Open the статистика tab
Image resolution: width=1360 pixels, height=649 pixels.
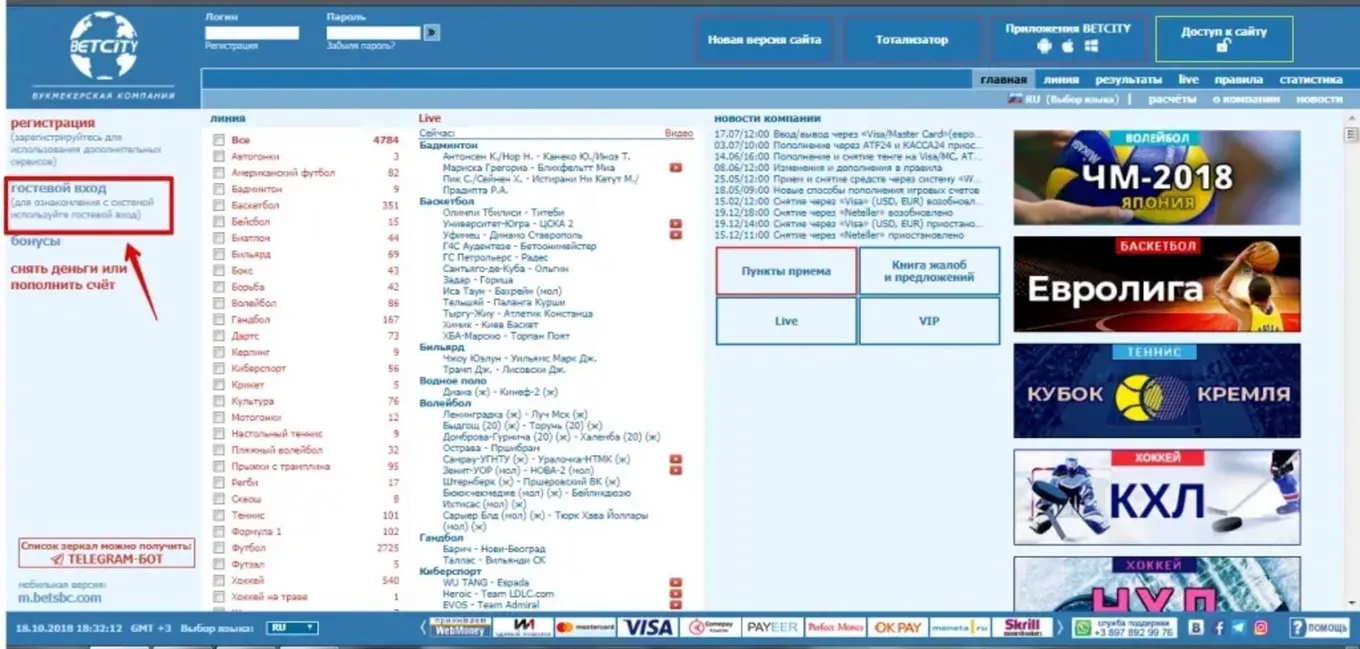[x=1310, y=79]
